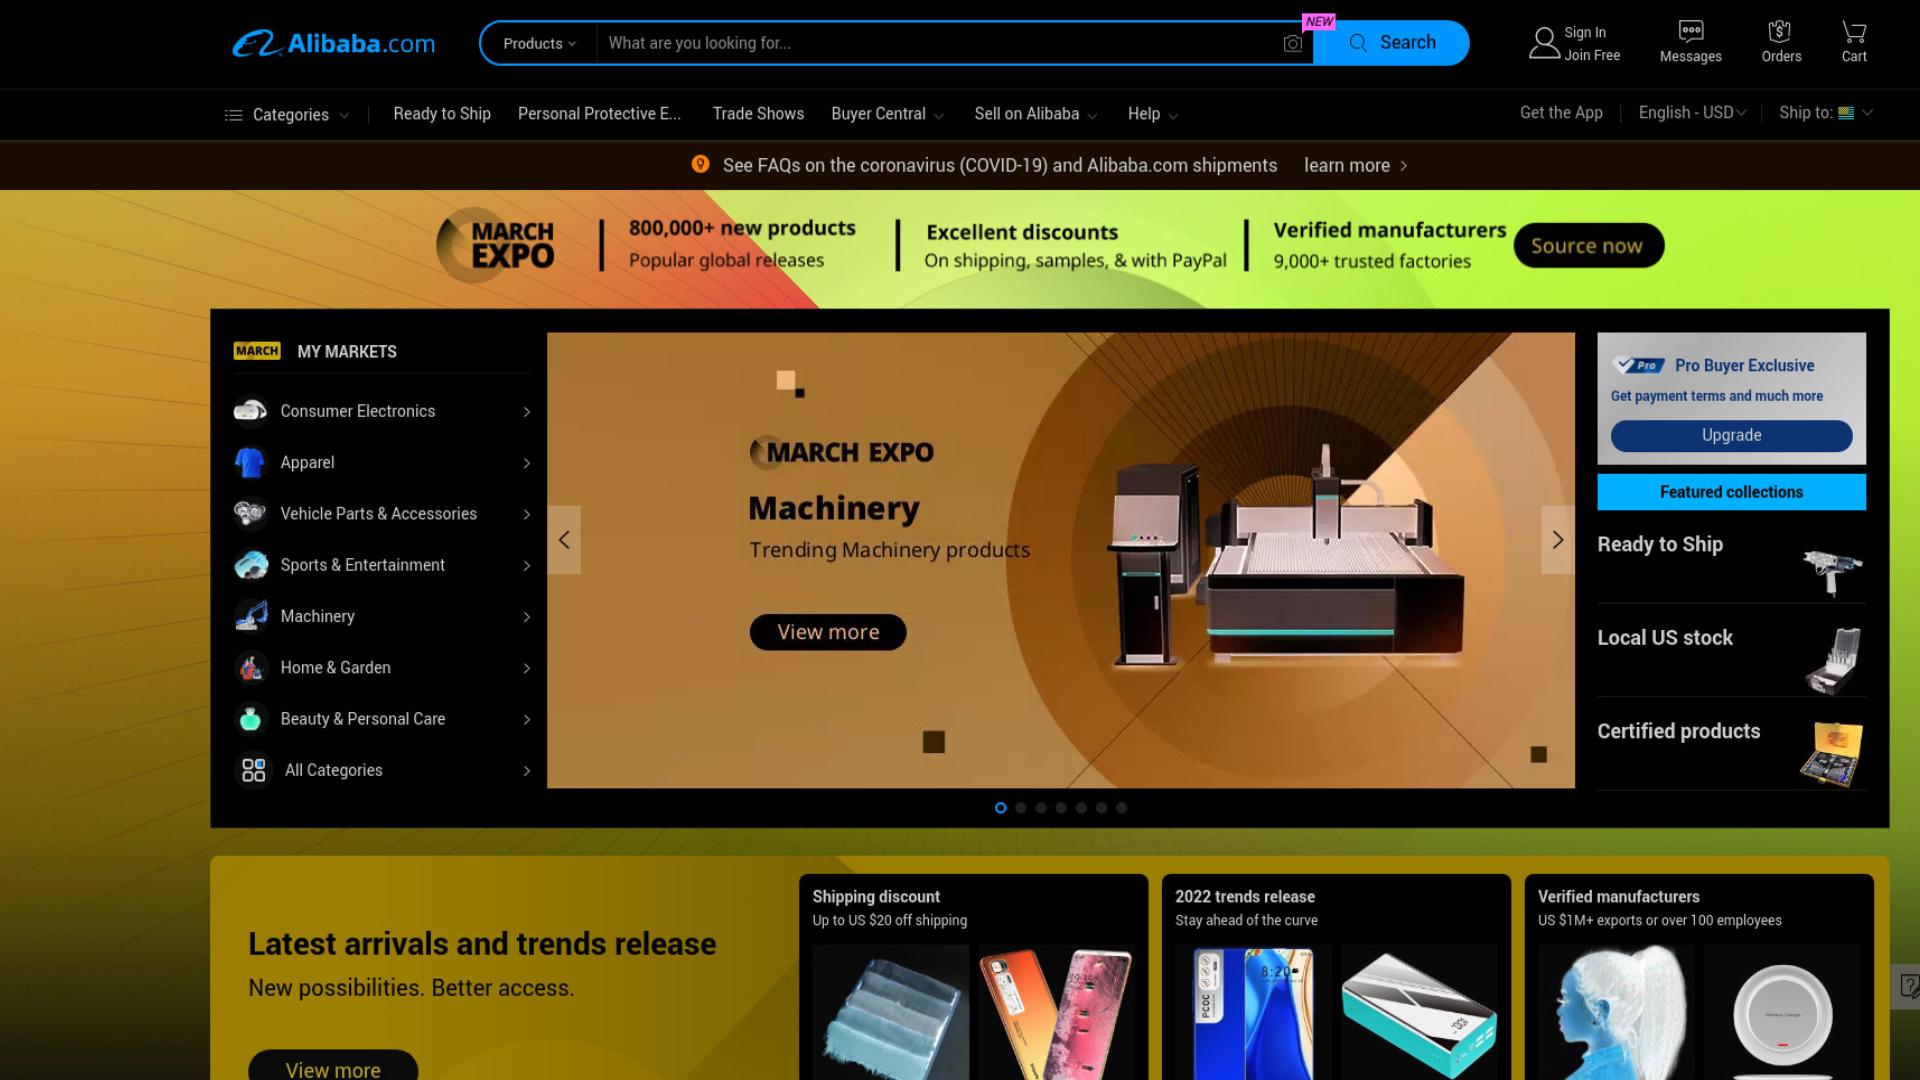
Task: Click the Search button
Action: 1391,43
